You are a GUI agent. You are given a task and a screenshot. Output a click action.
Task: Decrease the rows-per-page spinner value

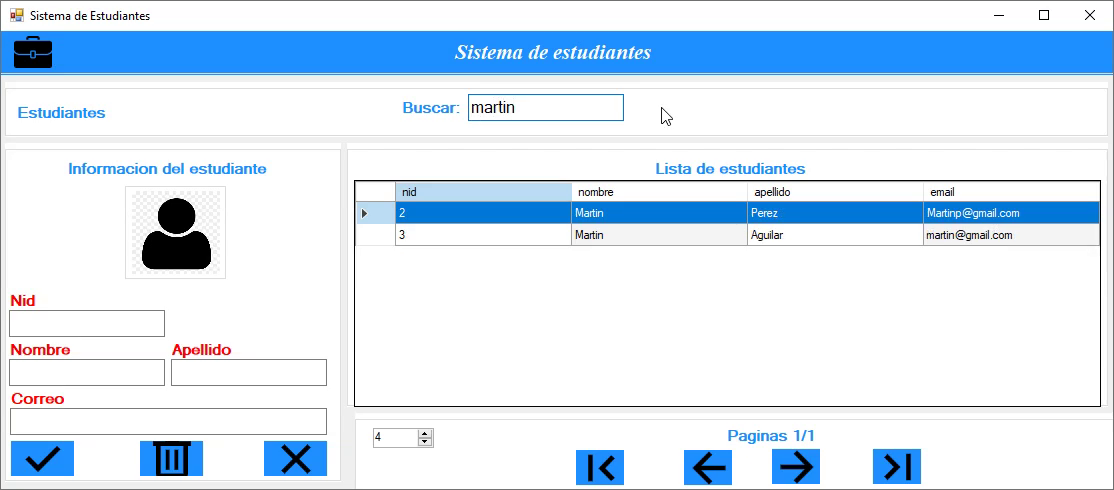click(425, 442)
